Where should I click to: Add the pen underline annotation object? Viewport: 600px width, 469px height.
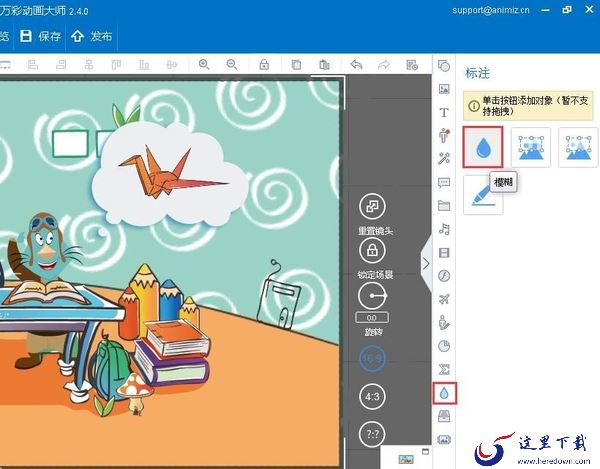[483, 195]
